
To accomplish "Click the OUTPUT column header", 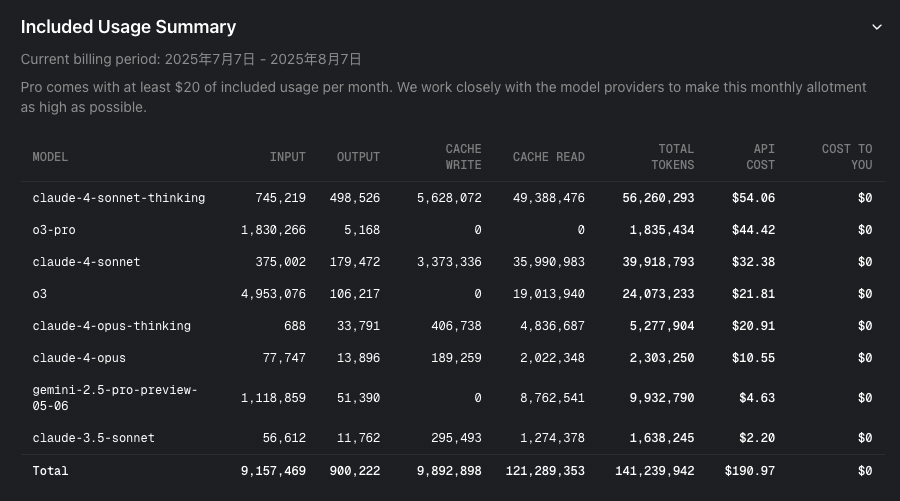I will coord(358,157).
